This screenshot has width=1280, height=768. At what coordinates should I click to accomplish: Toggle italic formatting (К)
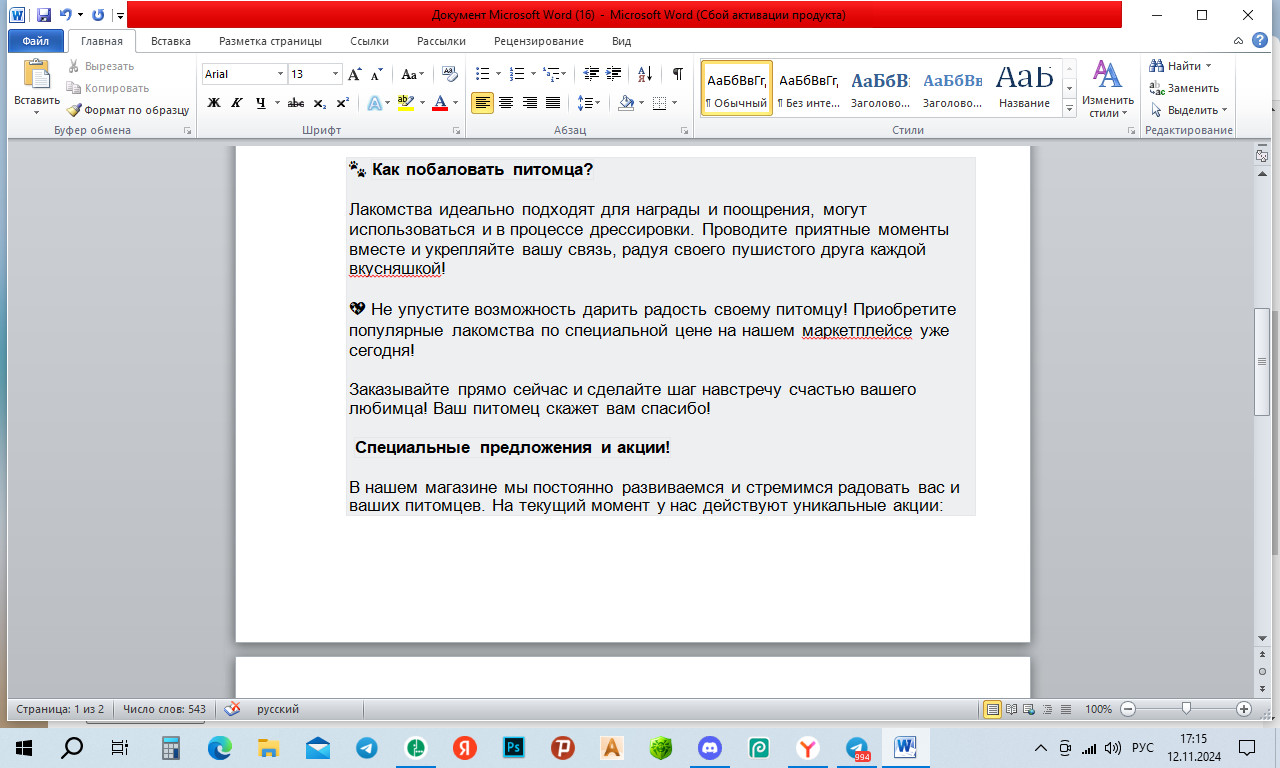pyautogui.click(x=237, y=103)
